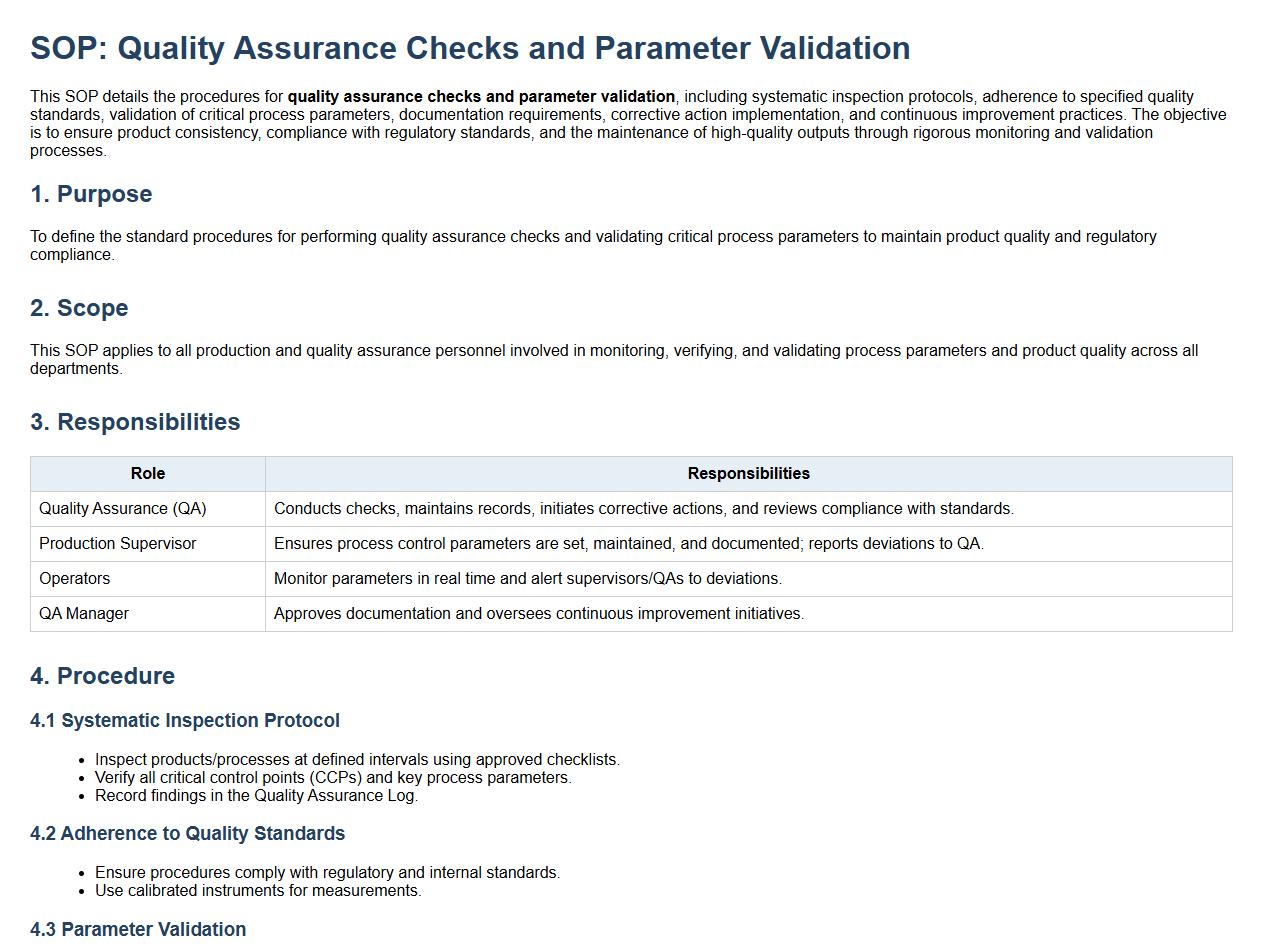Image resolution: width=1263 pixels, height=952 pixels.
Task: Click the '4.3 Parameter Validation' subheading
Action: pyautogui.click(x=138, y=930)
